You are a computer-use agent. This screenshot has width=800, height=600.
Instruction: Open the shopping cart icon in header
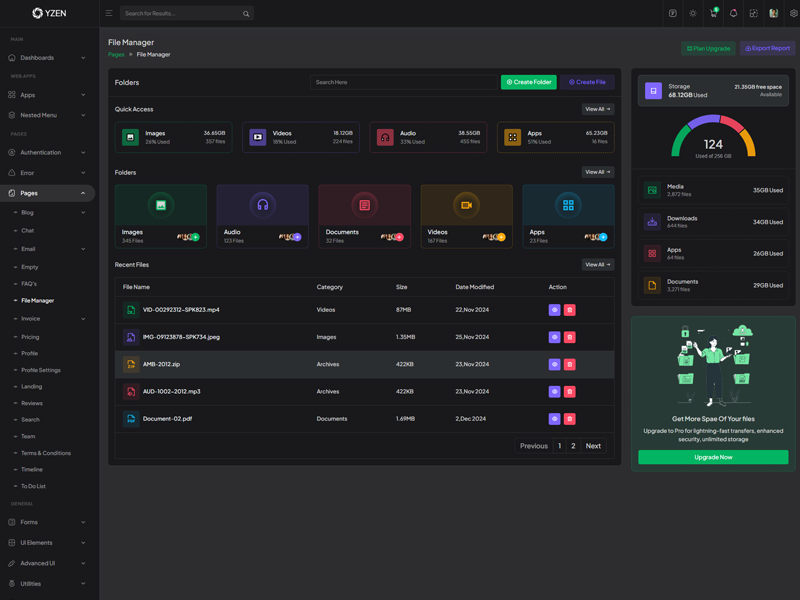[x=713, y=14]
